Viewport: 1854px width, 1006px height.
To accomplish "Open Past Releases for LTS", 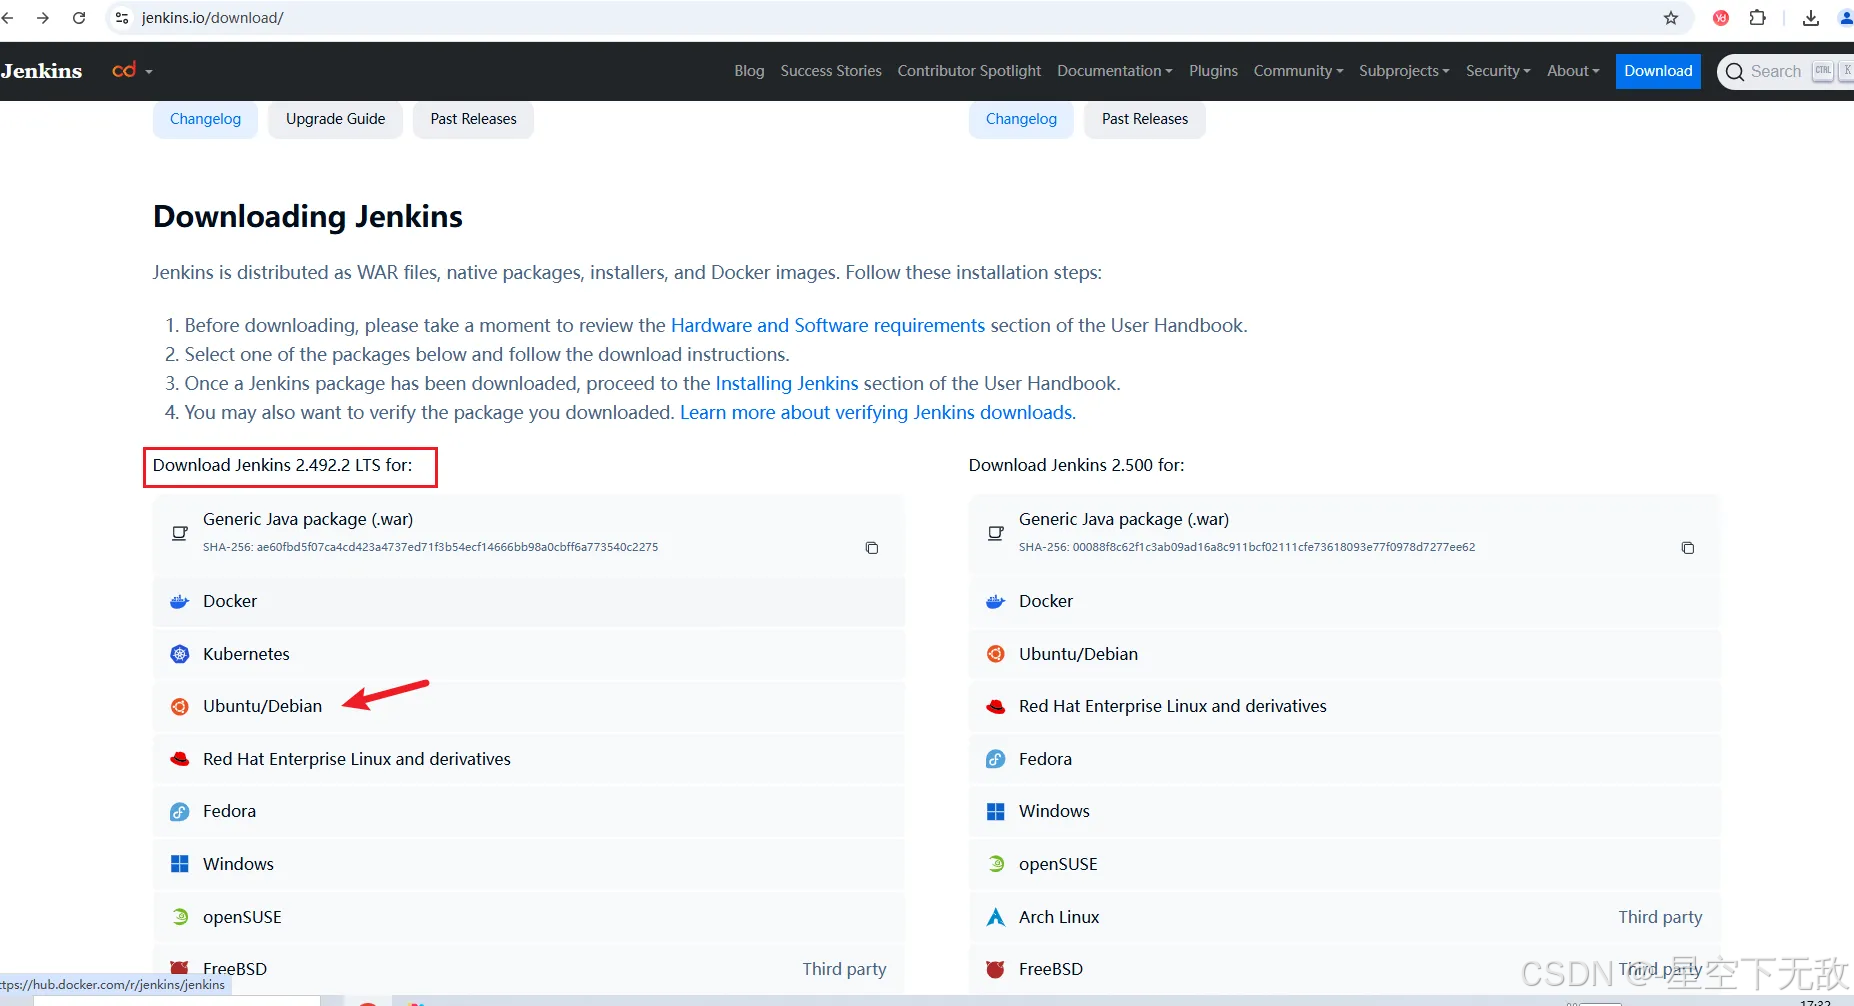I will [473, 119].
